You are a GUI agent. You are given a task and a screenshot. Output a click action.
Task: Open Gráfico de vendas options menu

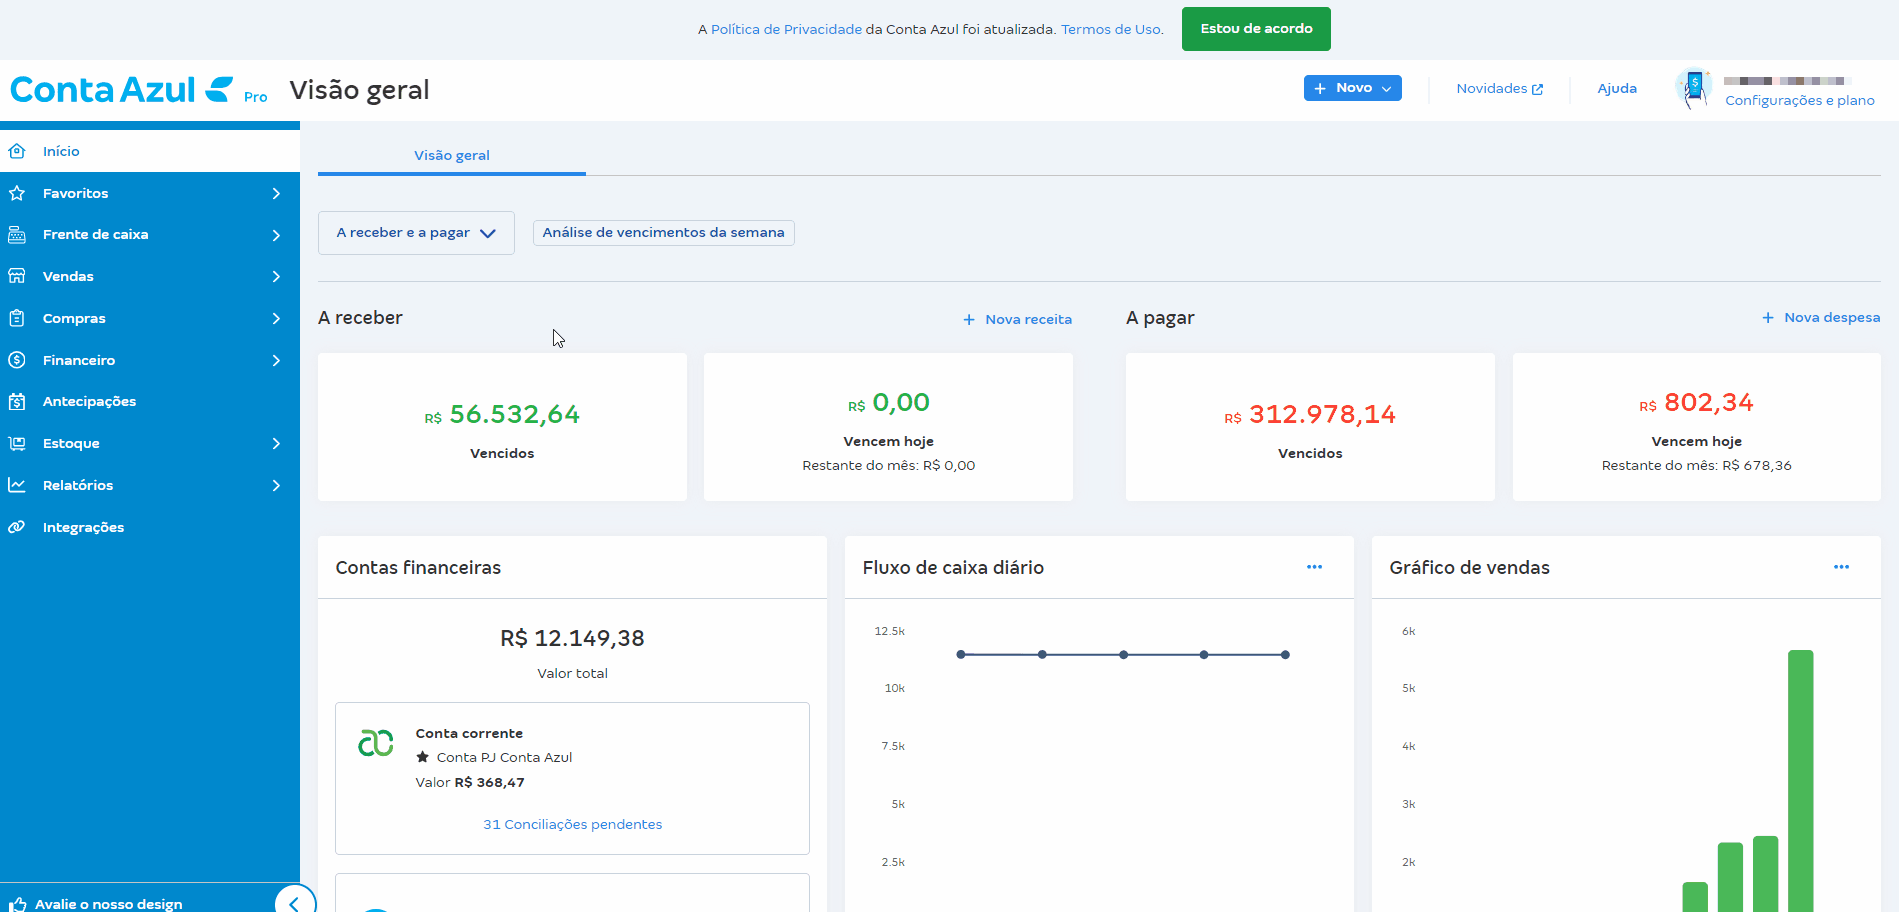click(x=1841, y=567)
